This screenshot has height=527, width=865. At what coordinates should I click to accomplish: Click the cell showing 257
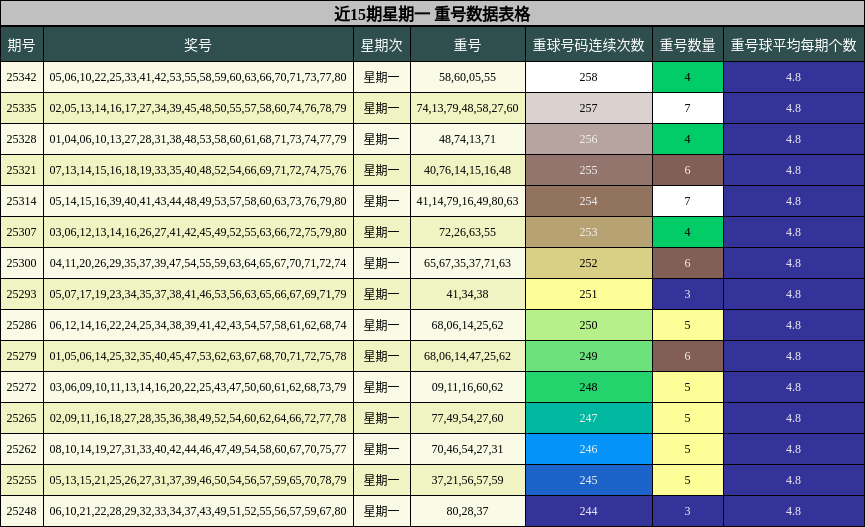(589, 108)
